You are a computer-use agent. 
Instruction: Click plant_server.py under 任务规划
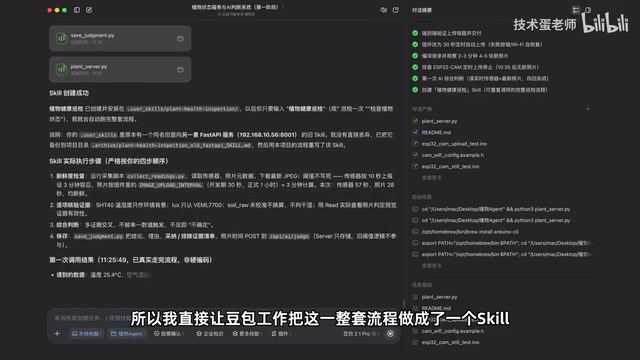click(x=439, y=297)
